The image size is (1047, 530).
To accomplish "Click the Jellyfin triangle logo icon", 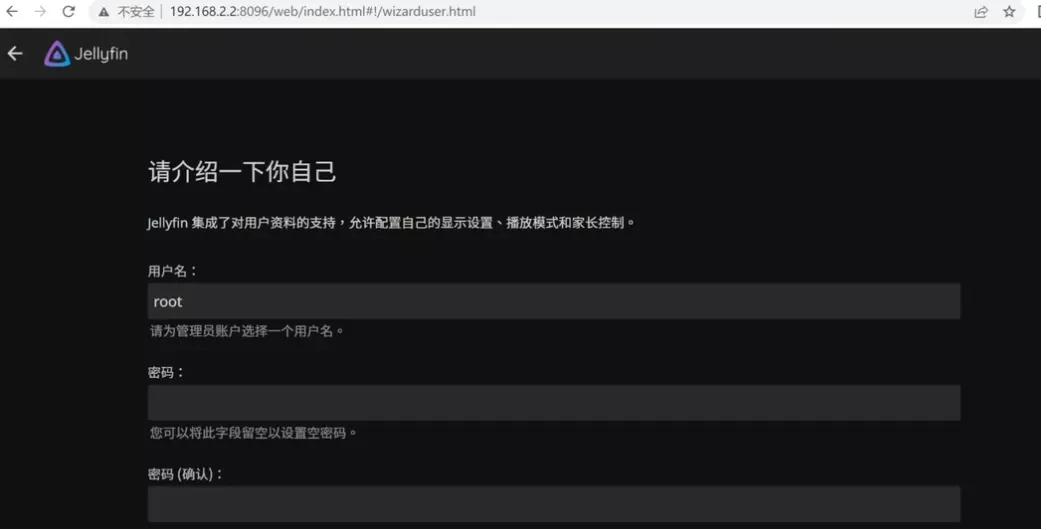I will point(57,54).
